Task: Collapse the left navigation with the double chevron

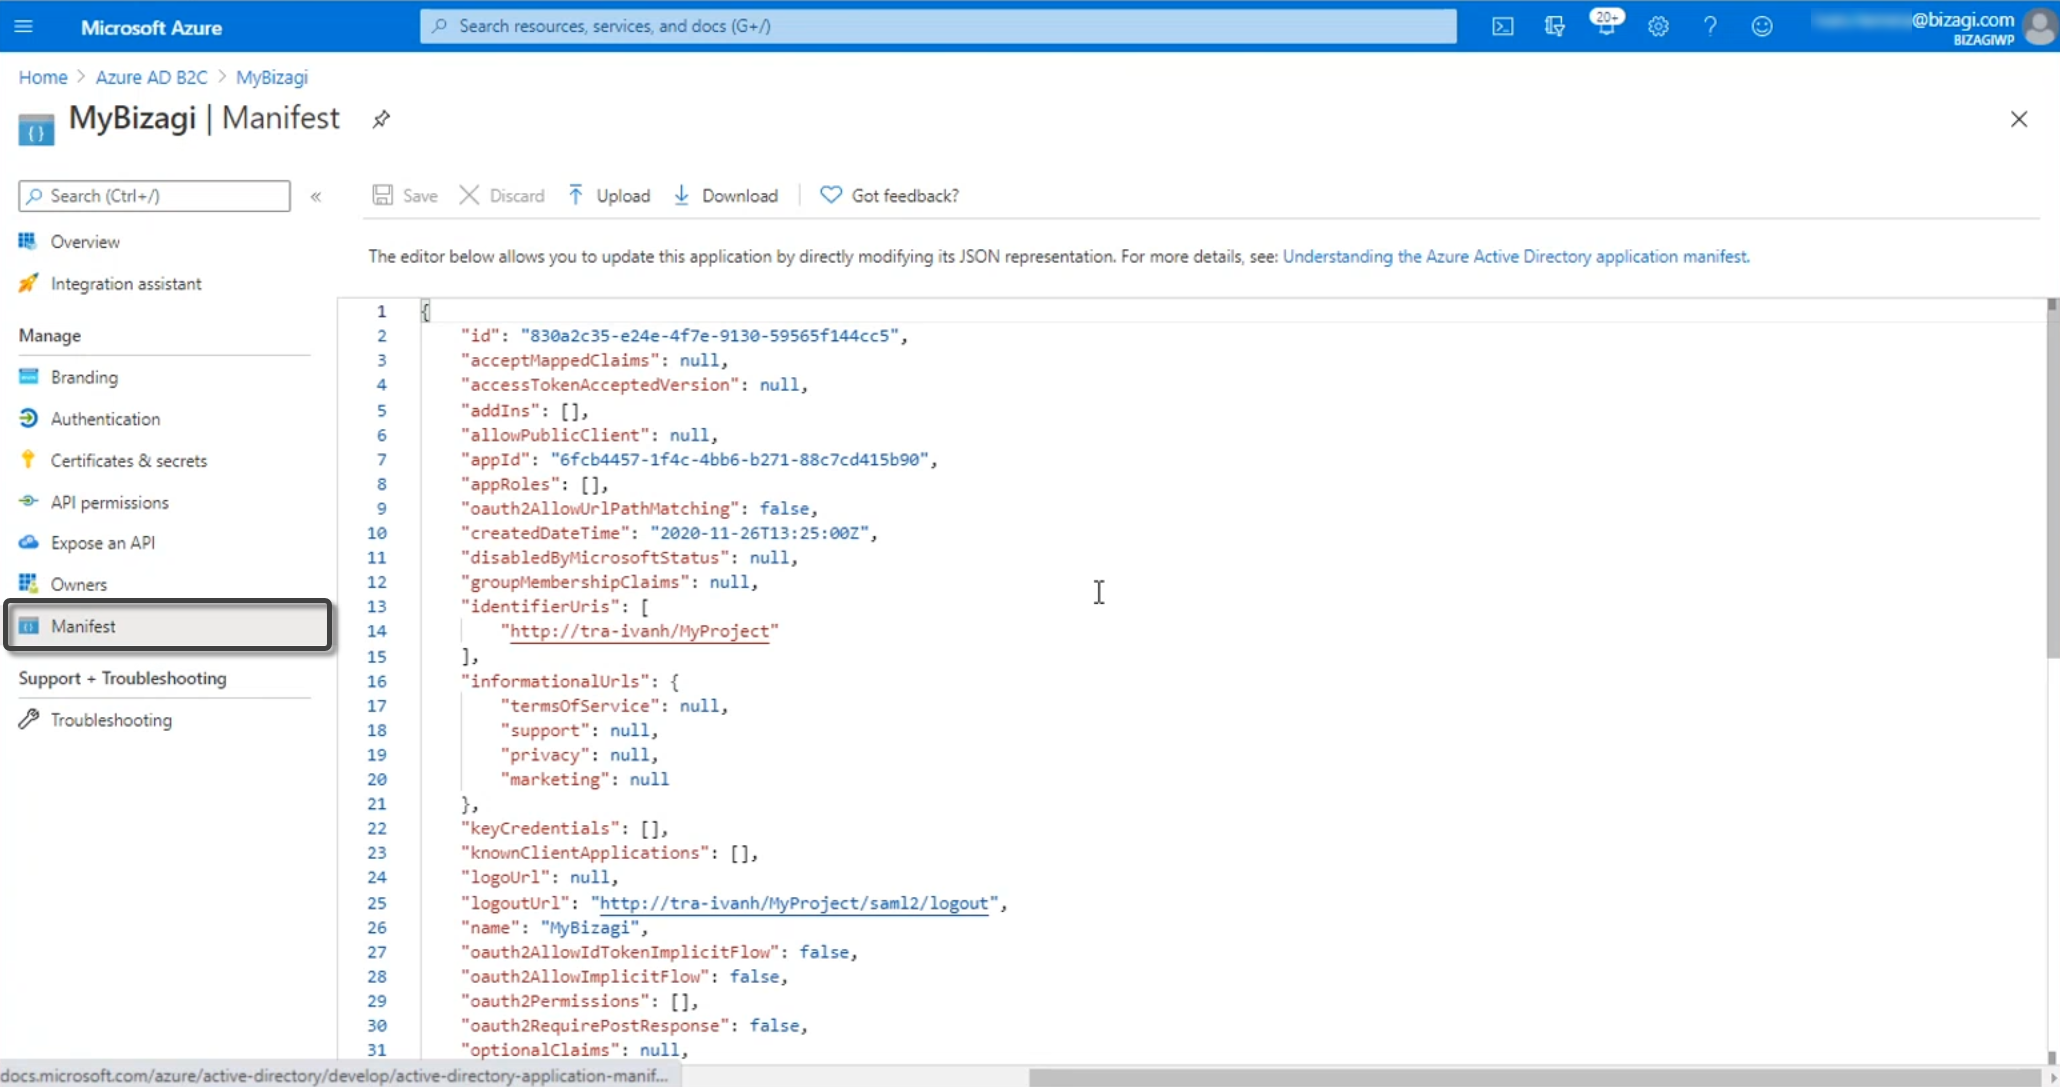Action: tap(316, 197)
